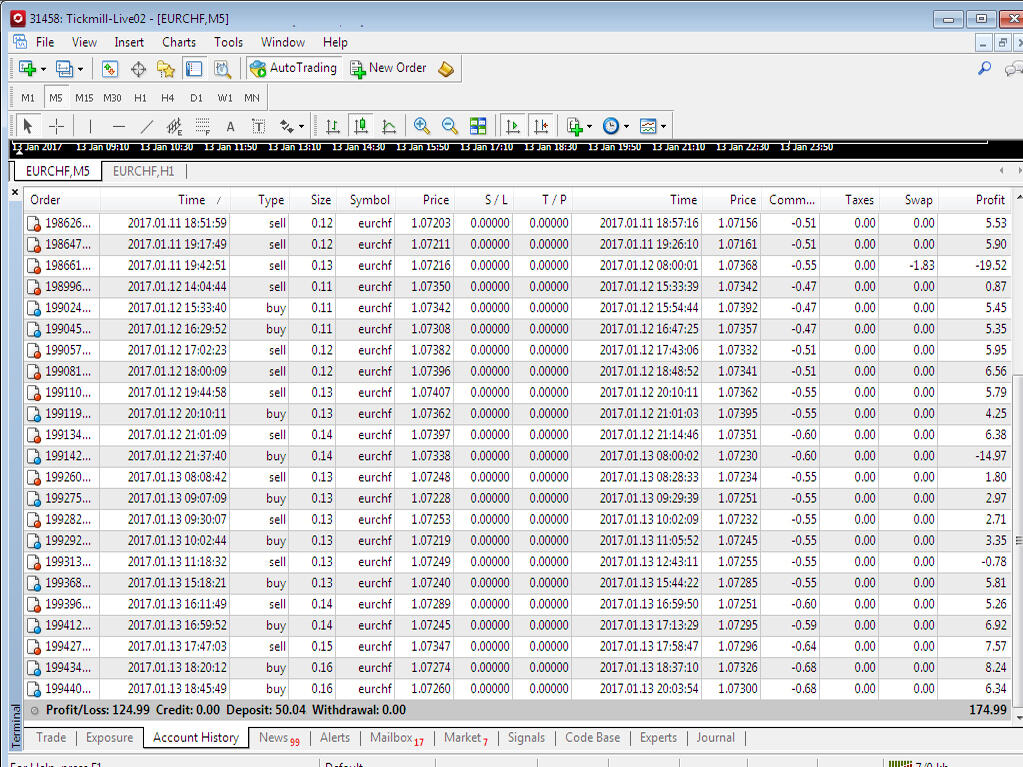The height and width of the screenshot is (767, 1023).
Task: Open the Insert menu
Action: click(x=129, y=42)
